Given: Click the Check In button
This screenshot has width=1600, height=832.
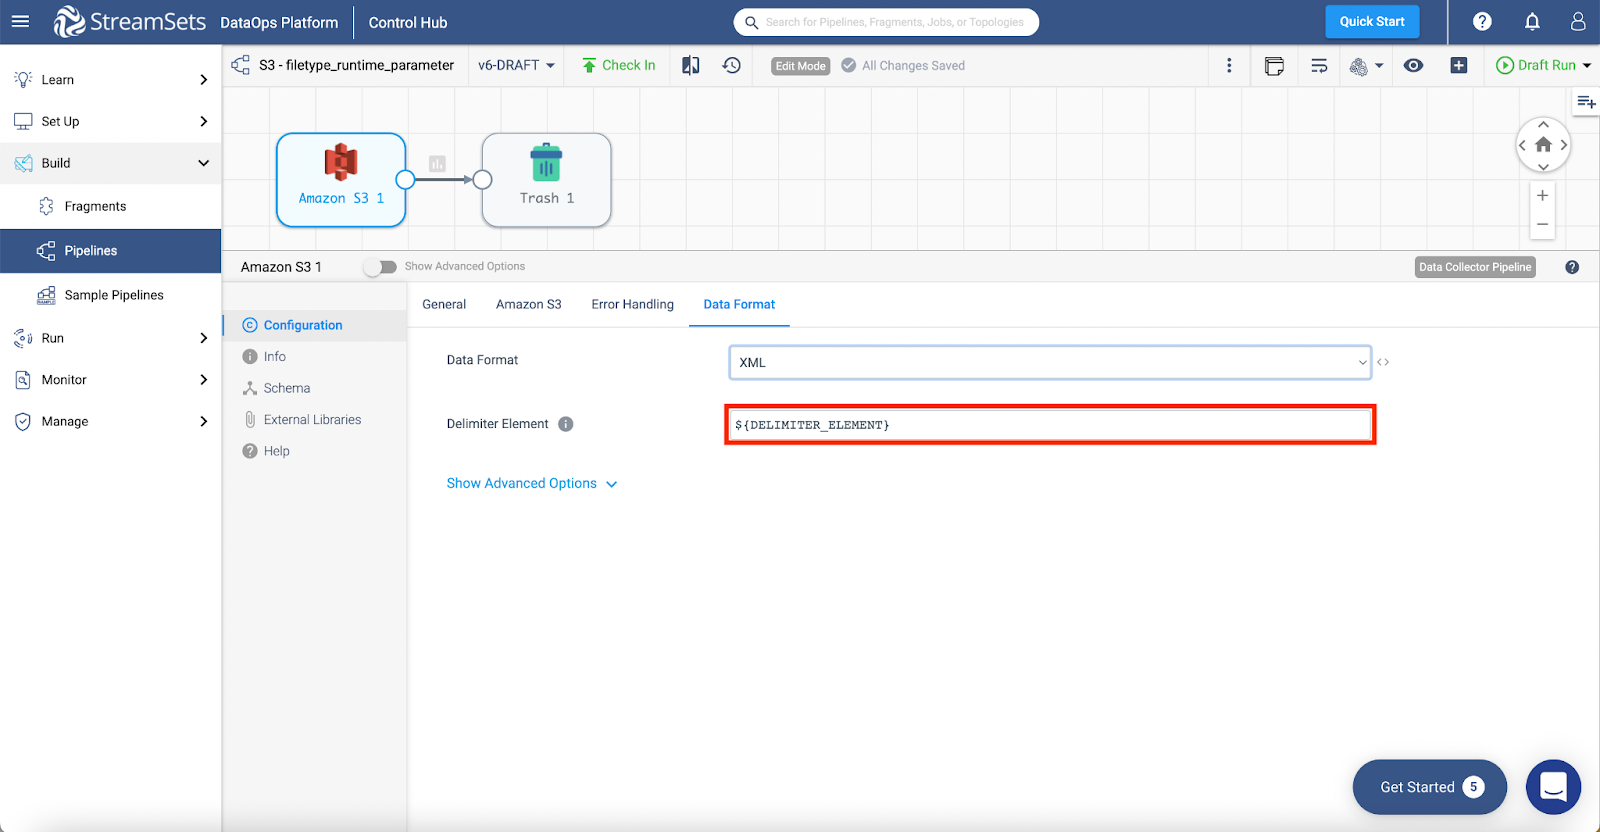Looking at the screenshot, I should coord(619,65).
